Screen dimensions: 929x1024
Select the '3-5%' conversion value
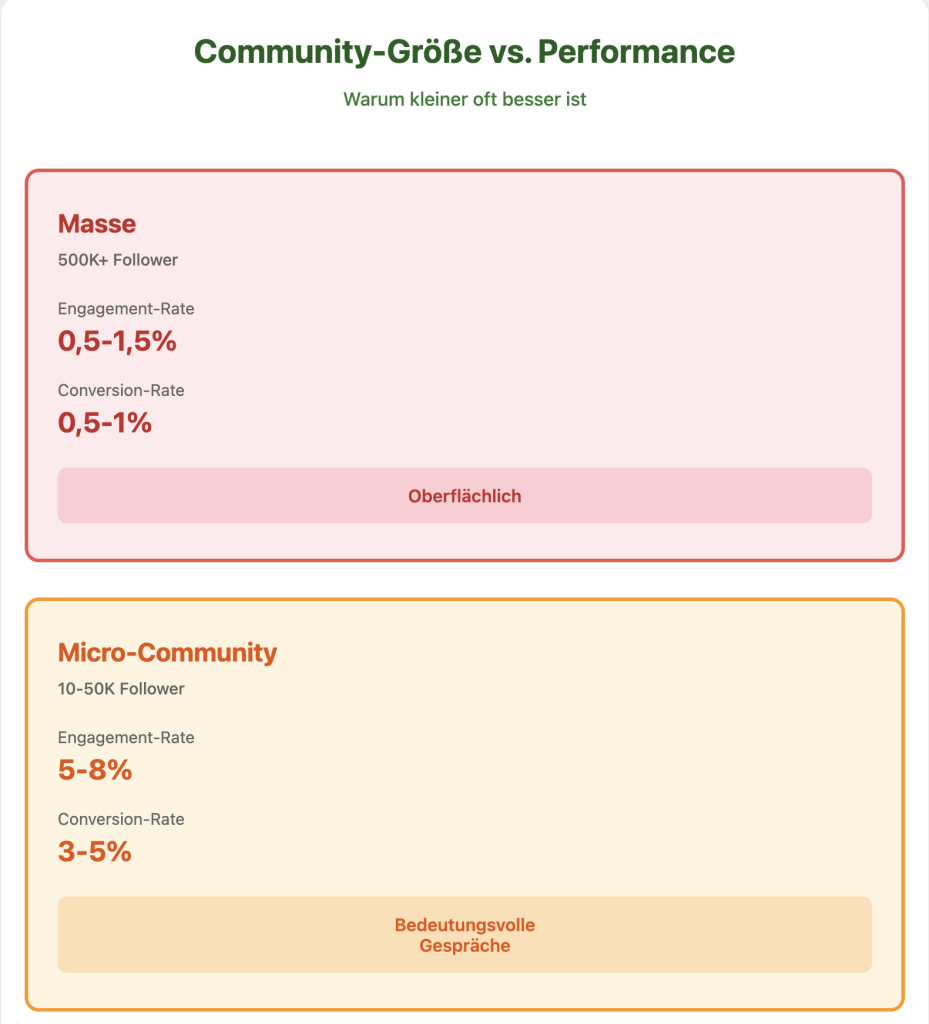pos(95,852)
